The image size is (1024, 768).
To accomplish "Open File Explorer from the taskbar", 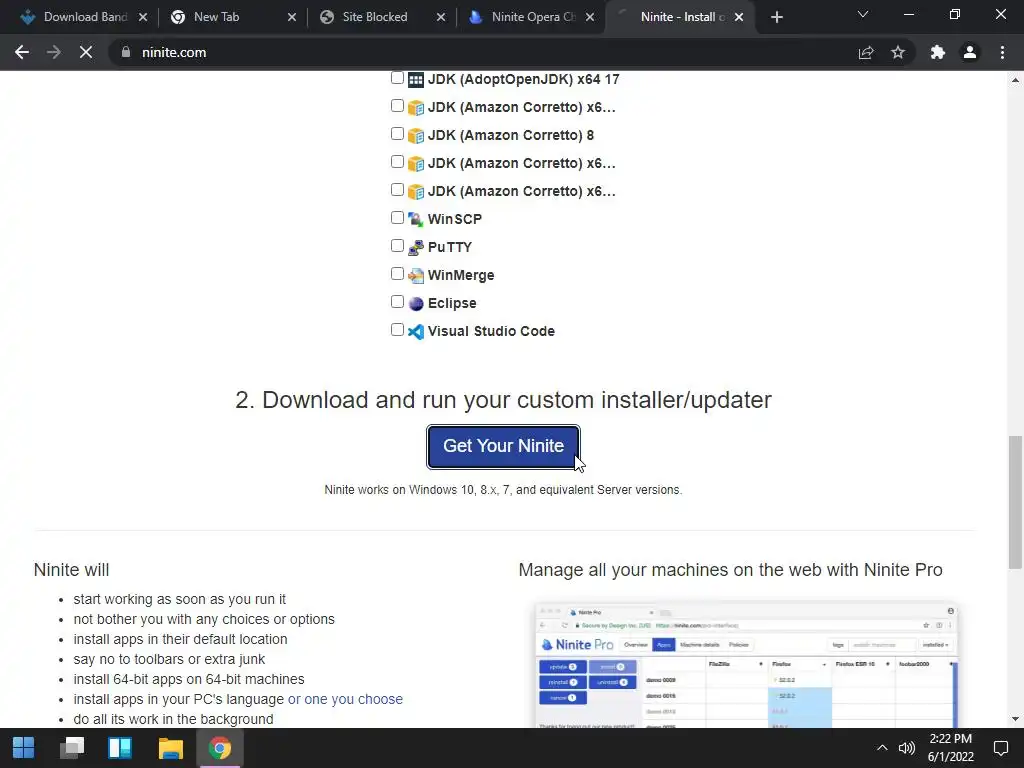I will [x=170, y=748].
